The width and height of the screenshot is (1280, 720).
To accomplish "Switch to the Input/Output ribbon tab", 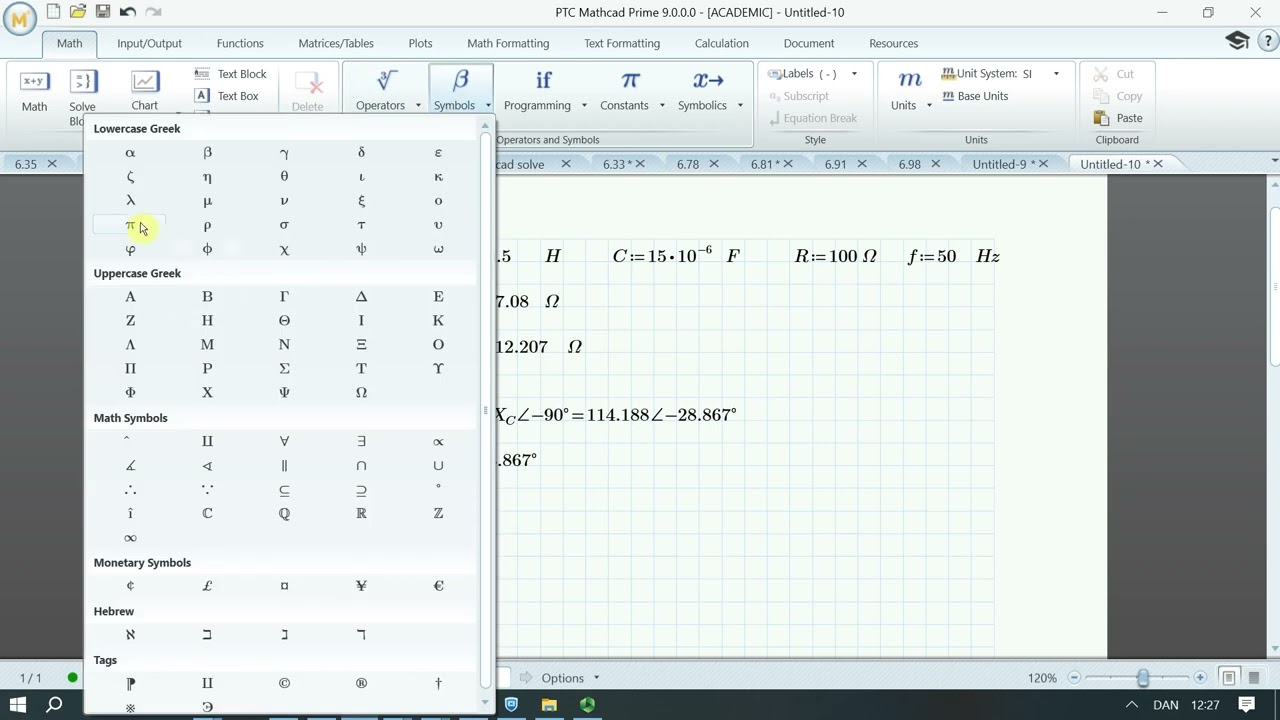I will 149,43.
